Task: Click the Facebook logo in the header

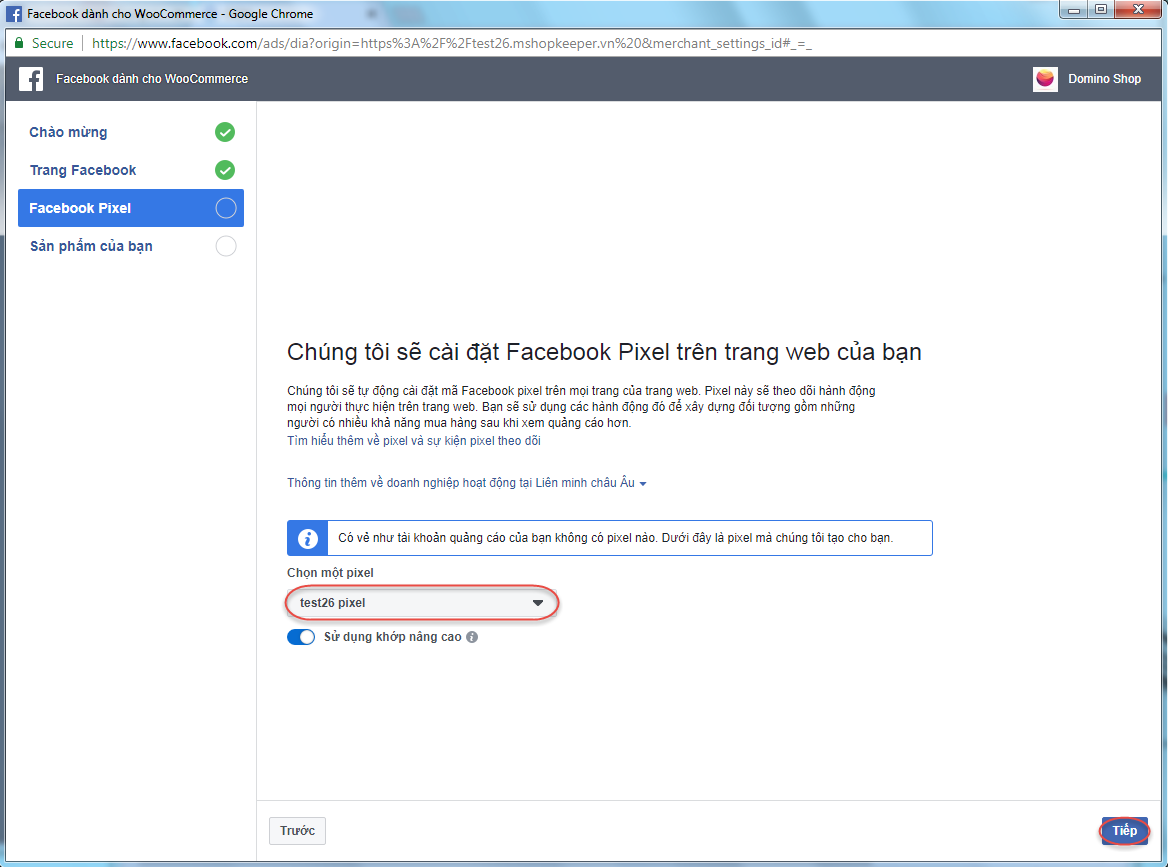Action: click(x=31, y=79)
